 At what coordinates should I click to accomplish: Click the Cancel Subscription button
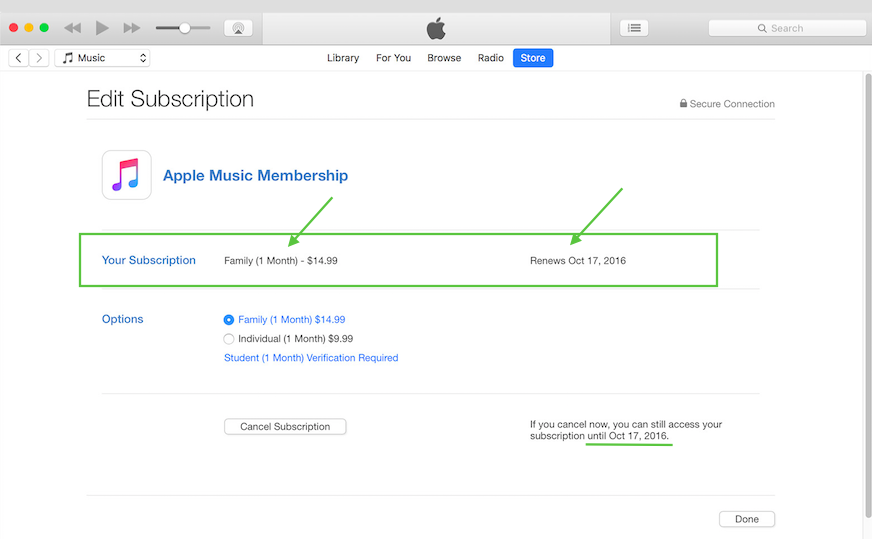(285, 427)
